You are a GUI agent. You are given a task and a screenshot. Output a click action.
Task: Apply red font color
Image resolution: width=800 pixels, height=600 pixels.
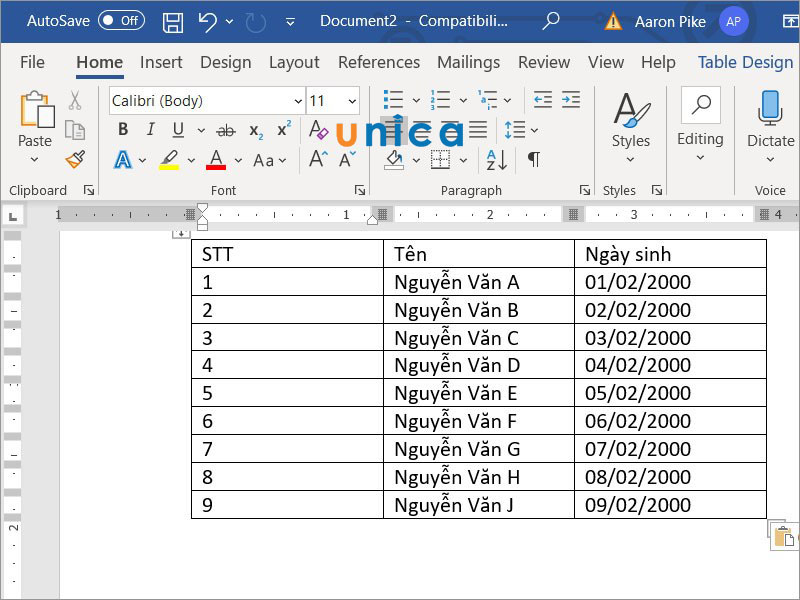point(216,160)
